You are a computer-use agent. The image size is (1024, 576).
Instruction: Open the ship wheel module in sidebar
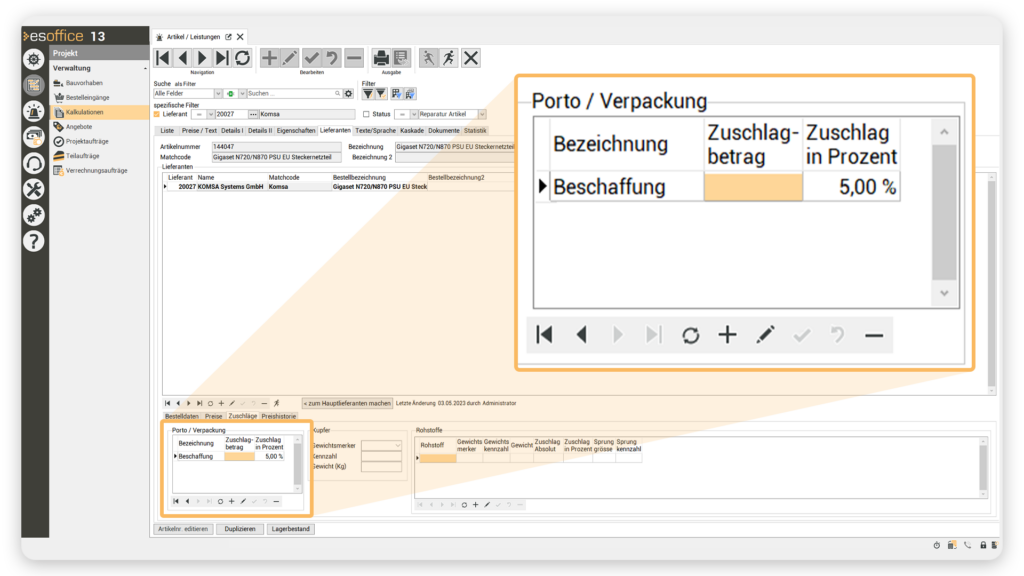tap(34, 59)
